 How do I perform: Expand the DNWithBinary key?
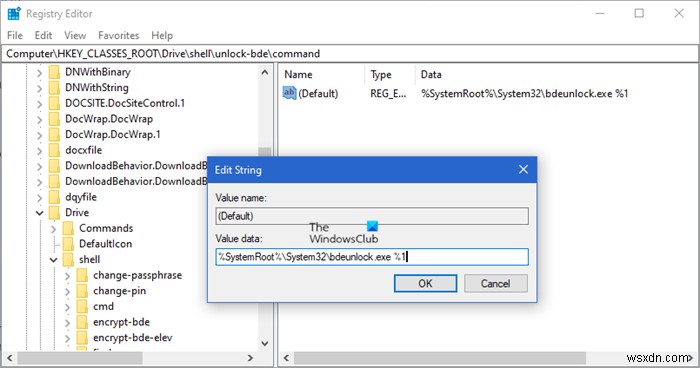coord(39,73)
